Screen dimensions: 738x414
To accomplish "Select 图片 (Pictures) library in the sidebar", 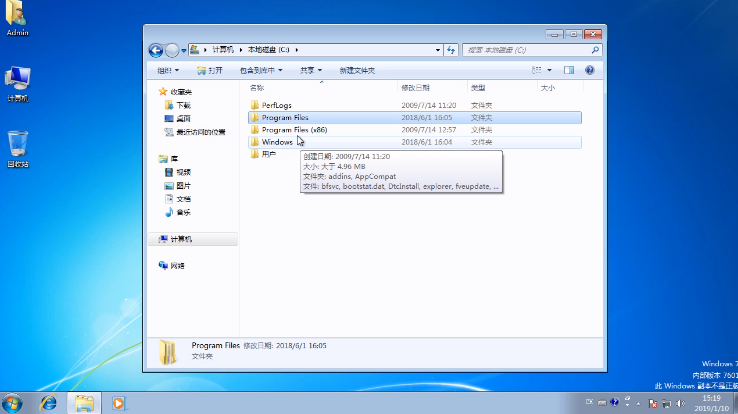I will click(x=183, y=185).
